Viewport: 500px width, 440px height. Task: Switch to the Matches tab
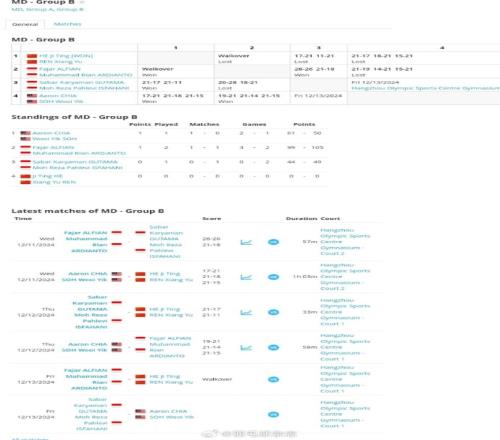67,24
